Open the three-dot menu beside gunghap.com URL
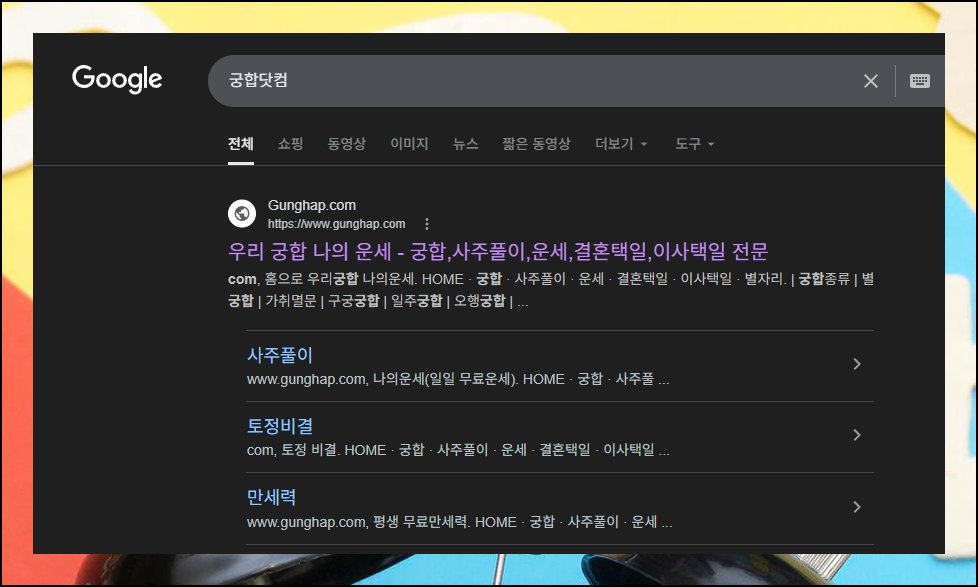 click(427, 224)
